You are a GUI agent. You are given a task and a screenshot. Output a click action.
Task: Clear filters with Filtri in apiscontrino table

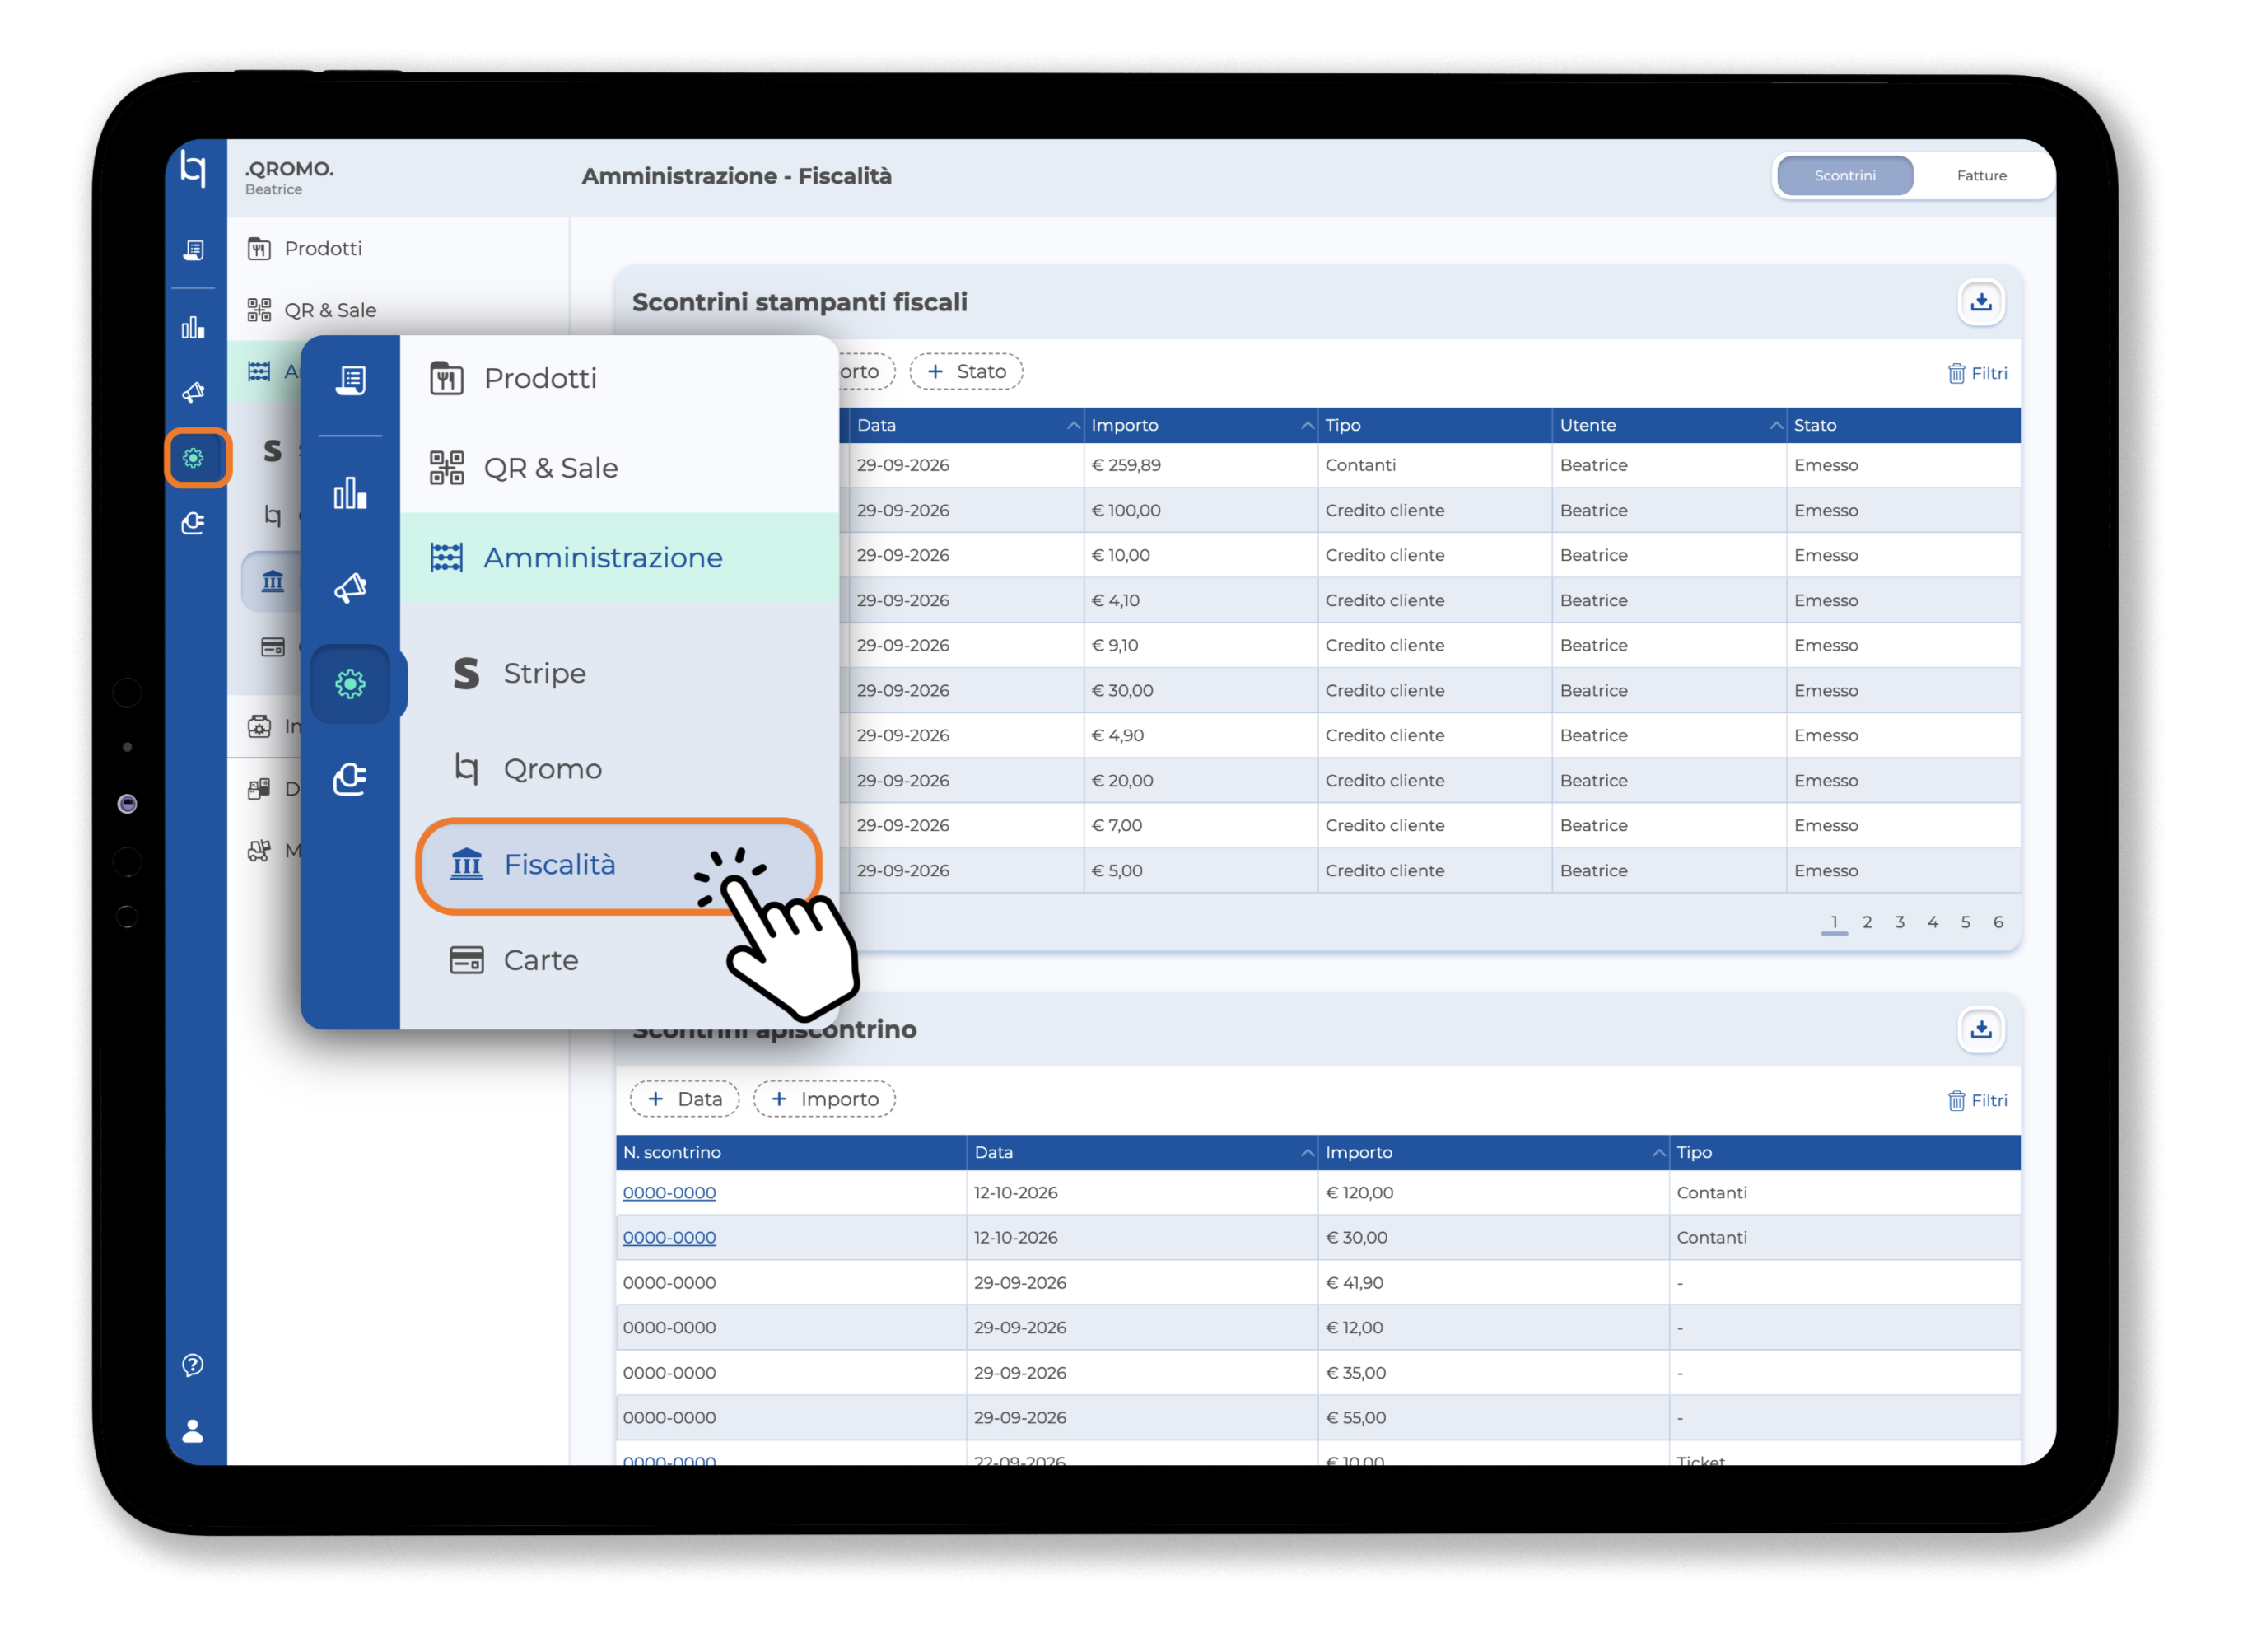click(1976, 1100)
